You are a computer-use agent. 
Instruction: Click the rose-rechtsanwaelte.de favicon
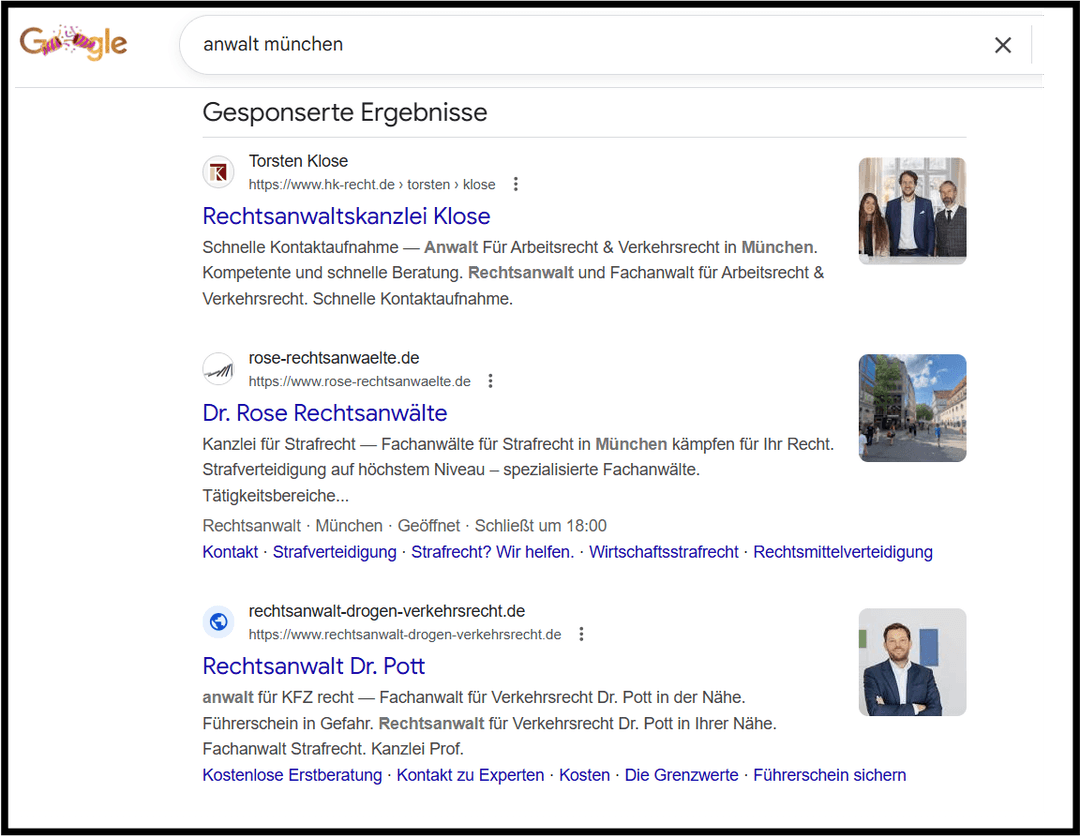point(218,368)
